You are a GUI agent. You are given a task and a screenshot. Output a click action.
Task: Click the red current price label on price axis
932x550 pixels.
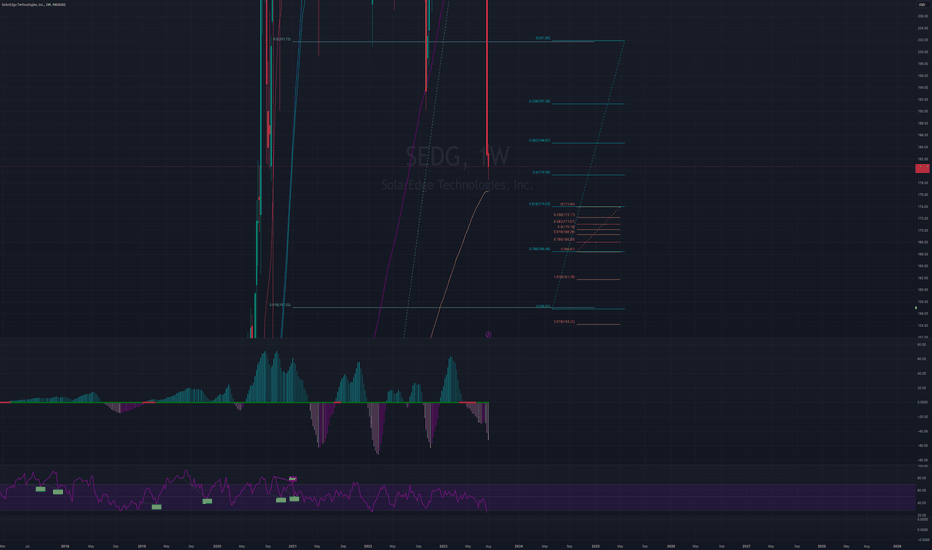[x=922, y=168]
